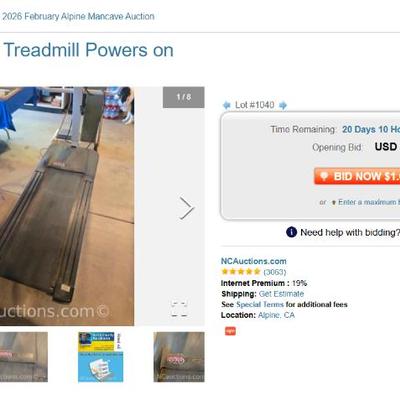400x400 pixels.
Task: Select the third treadmill display thumbnail
Action: click(179, 357)
